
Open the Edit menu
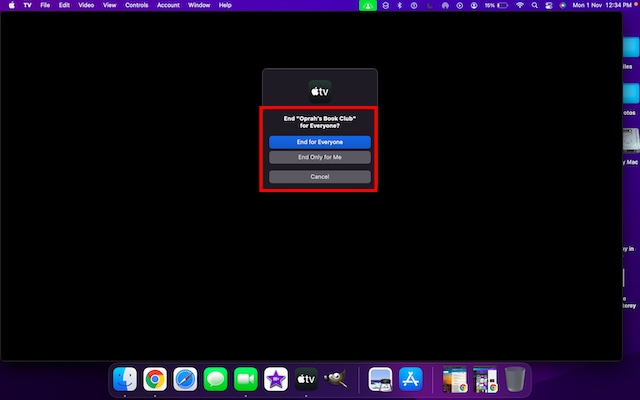[x=64, y=5]
